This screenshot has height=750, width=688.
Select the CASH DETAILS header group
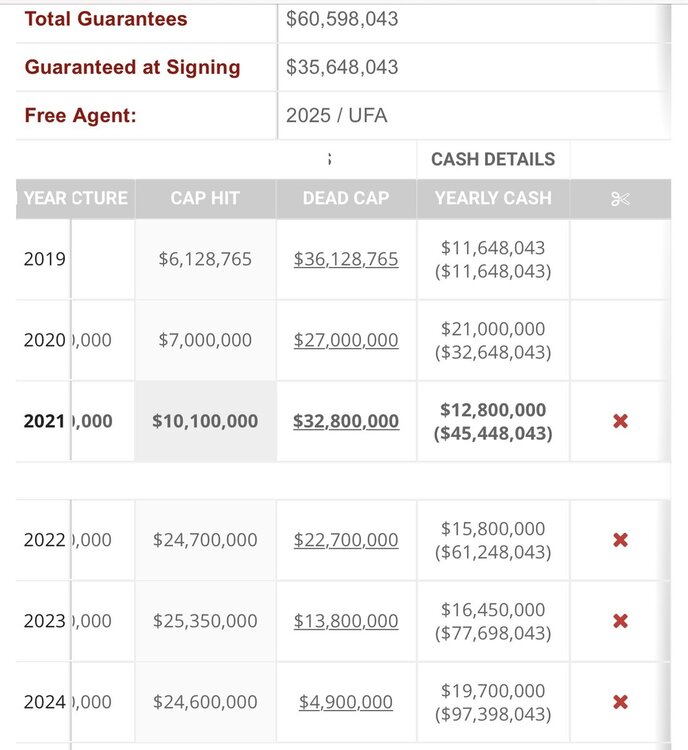[x=493, y=159]
